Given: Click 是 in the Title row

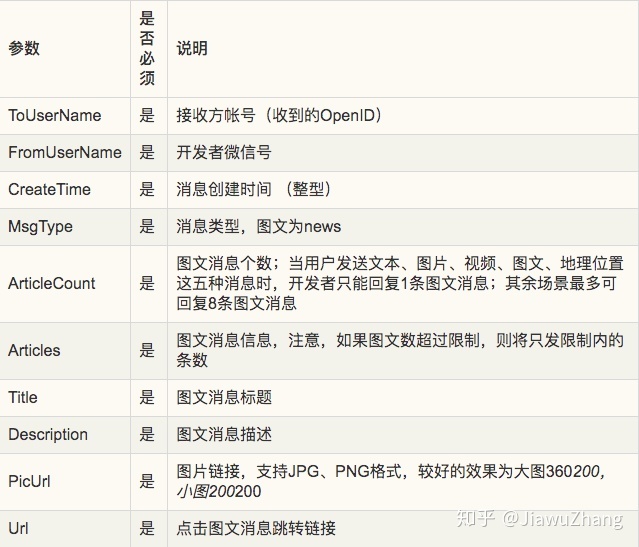Looking at the screenshot, I should pyautogui.click(x=147, y=398).
